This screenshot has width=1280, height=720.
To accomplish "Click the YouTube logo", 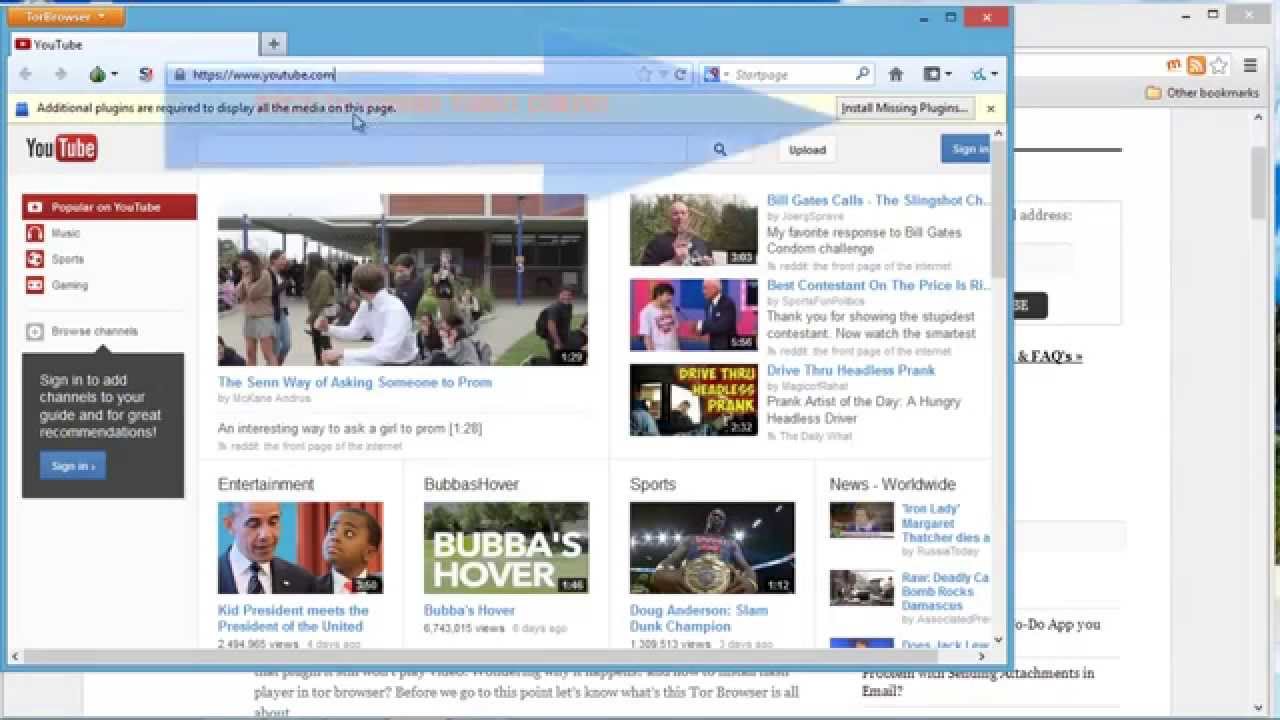I will tap(61, 149).
